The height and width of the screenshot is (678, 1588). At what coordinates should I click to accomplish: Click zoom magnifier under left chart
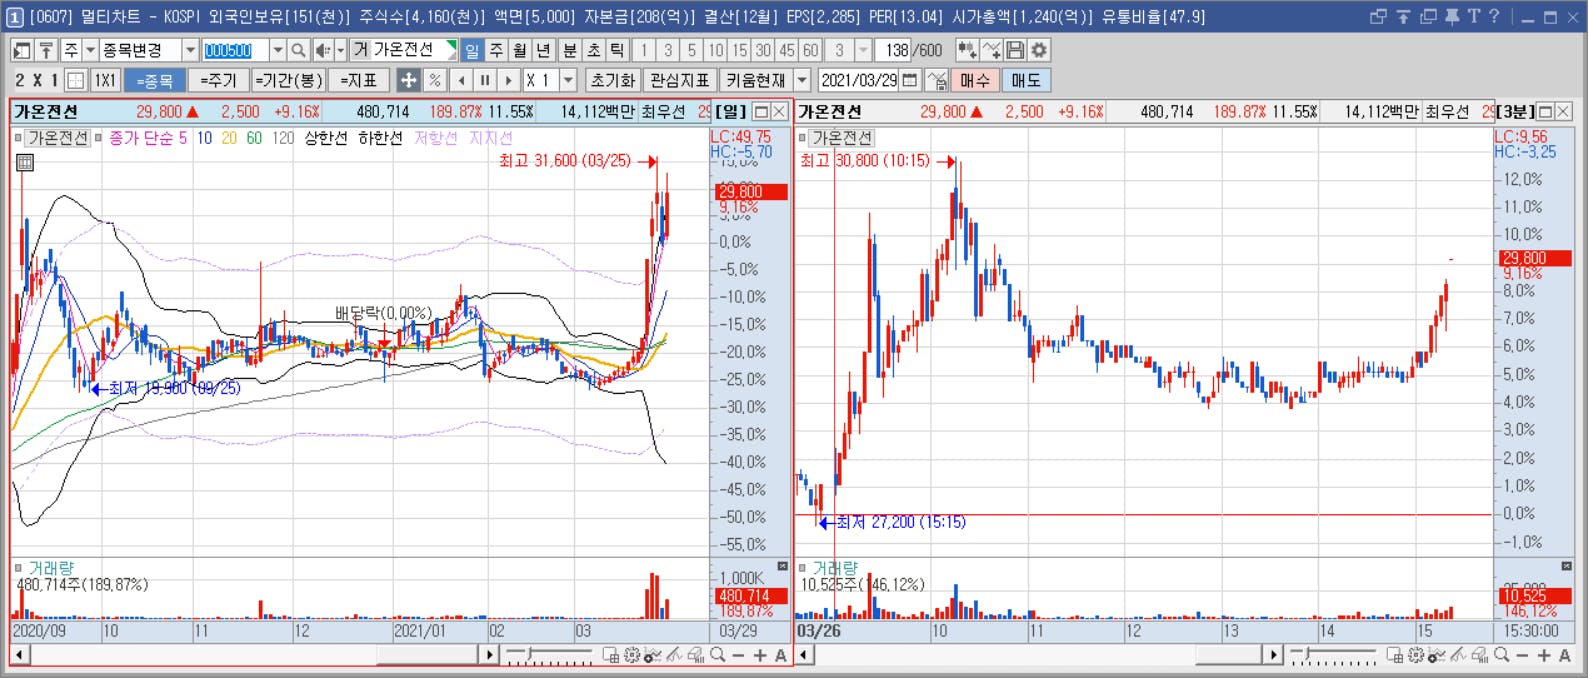tap(717, 655)
